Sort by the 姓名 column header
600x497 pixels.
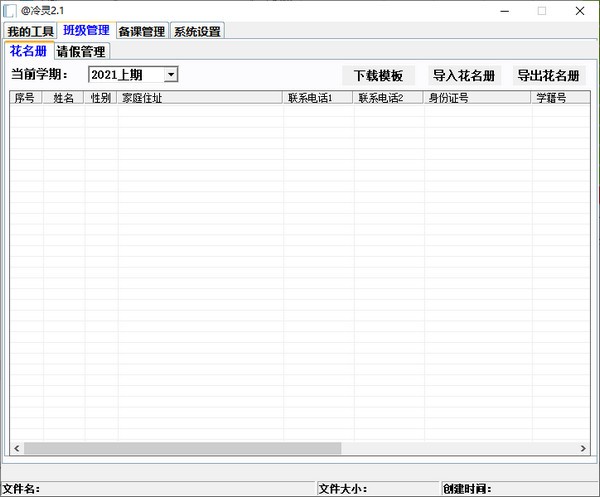(x=63, y=98)
